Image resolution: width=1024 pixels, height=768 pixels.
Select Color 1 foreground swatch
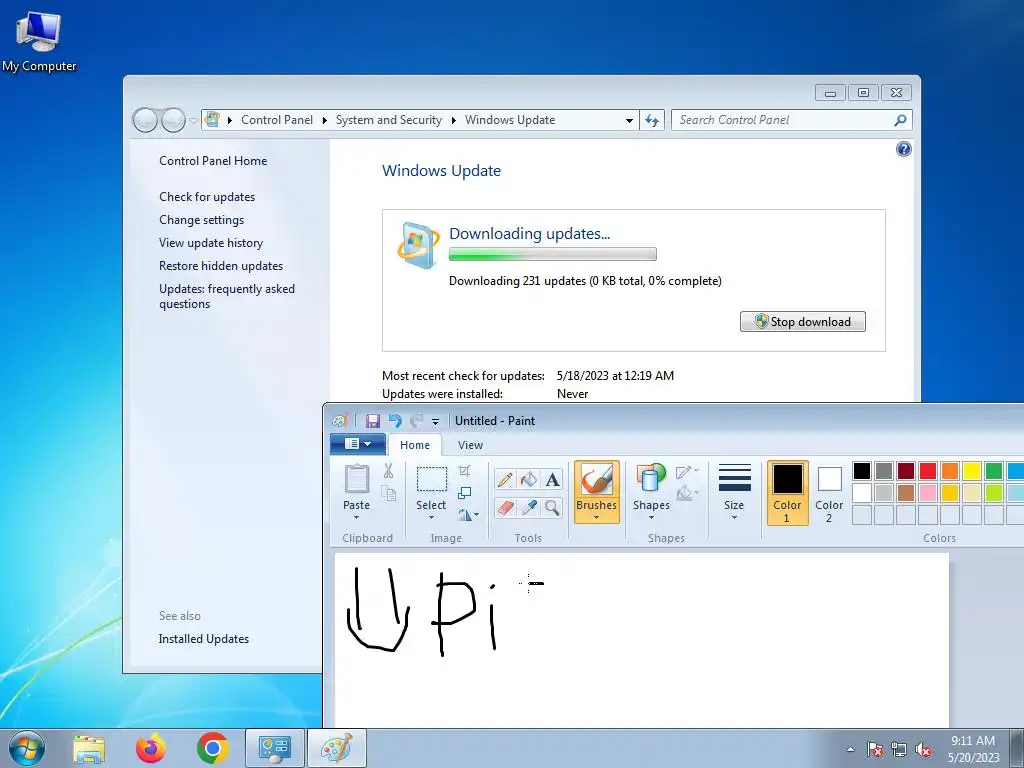coord(788,492)
